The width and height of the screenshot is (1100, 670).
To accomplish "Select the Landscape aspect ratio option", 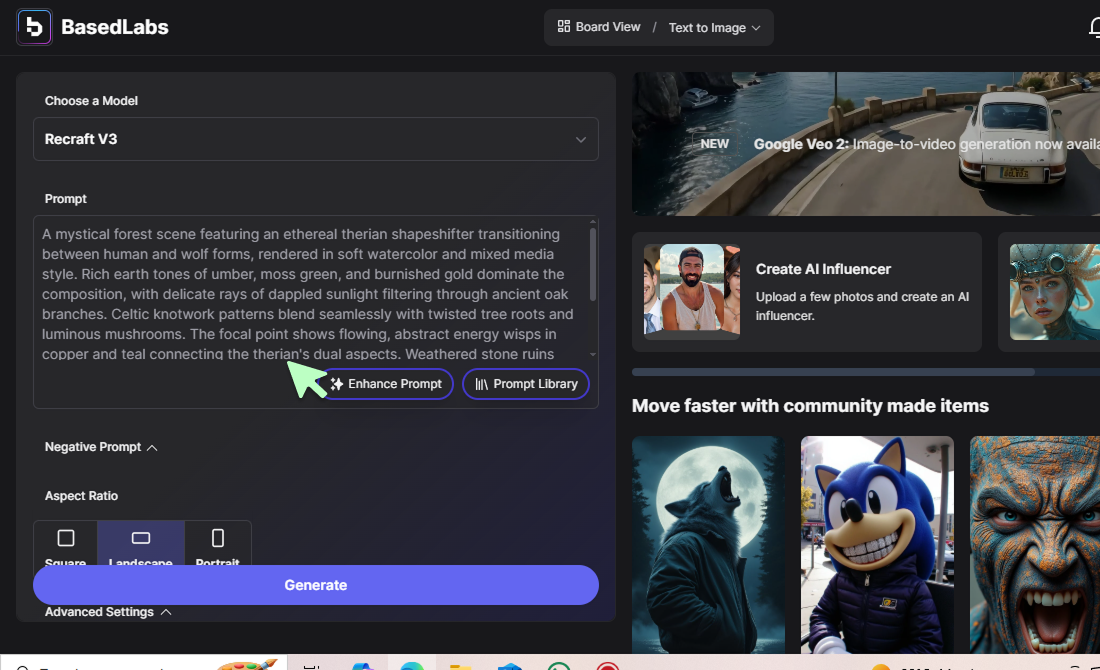I will coord(141,545).
